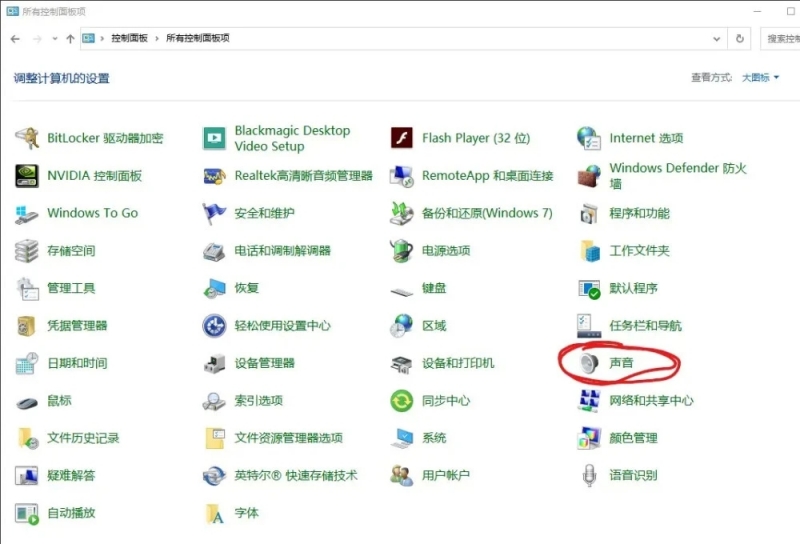Screen dimensions: 800x544
Task: Open BitLocker 驱动器加密 icon
Action: coord(27,138)
